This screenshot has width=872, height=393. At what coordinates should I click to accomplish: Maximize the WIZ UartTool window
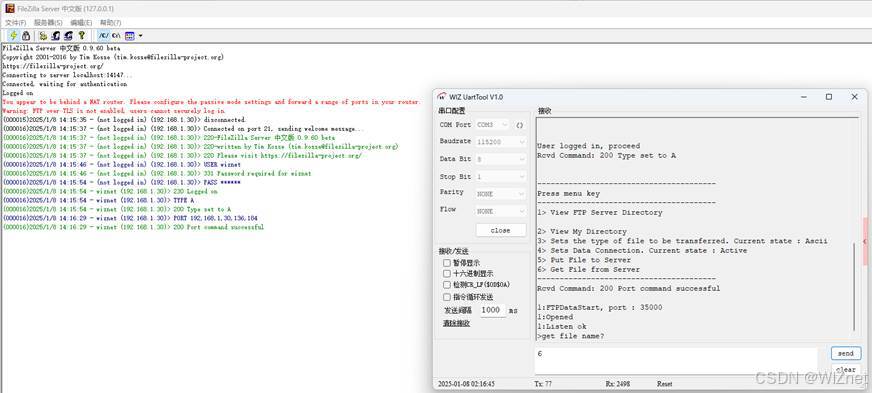coord(829,97)
